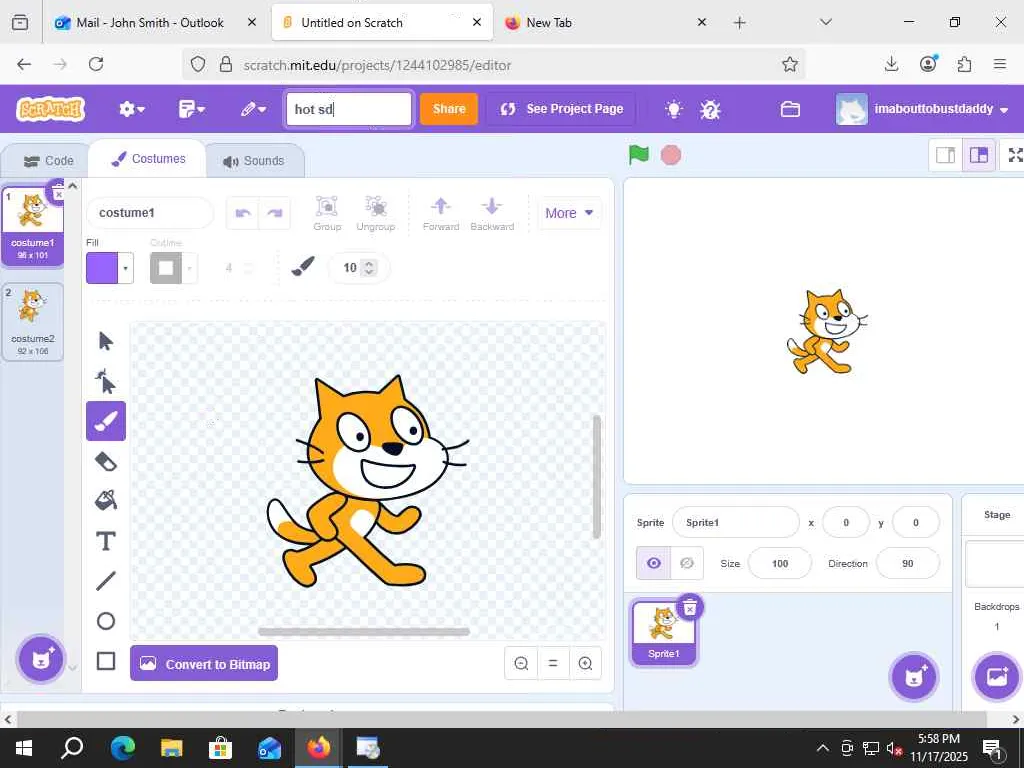Viewport: 1024px width, 768px height.
Task: Click See Project Page button
Action: pyautogui.click(x=562, y=109)
